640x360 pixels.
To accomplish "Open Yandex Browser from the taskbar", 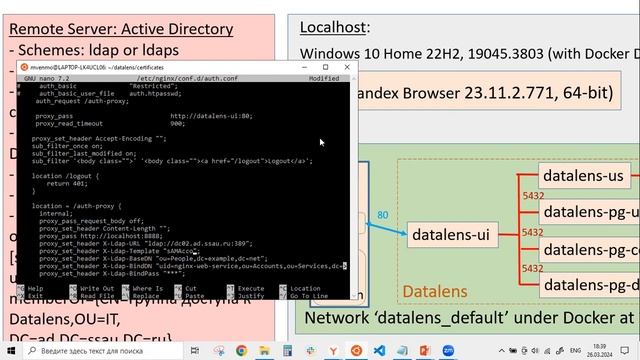I will pyautogui.click(x=333, y=351).
